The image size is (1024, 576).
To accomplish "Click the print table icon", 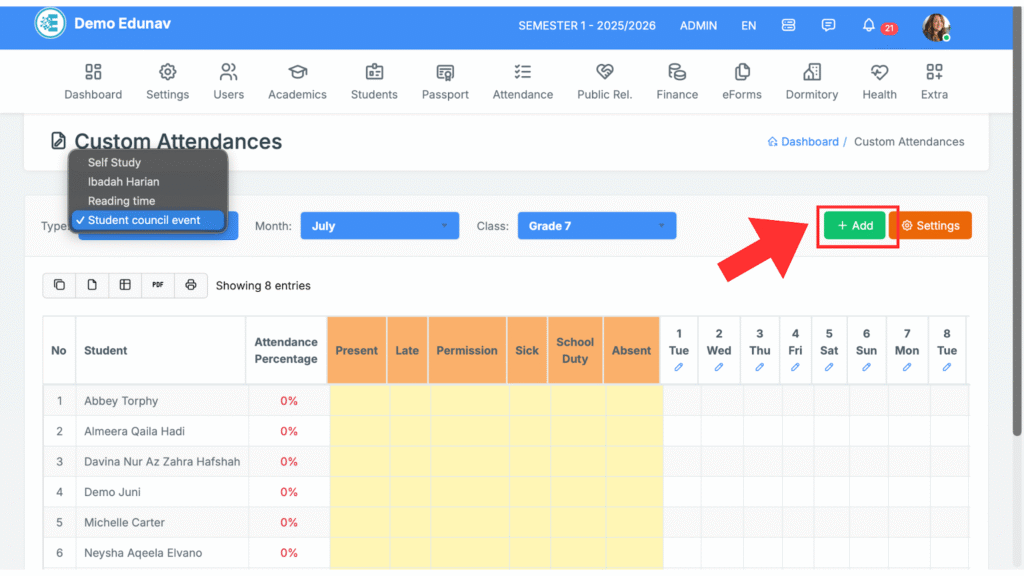I will click(x=191, y=285).
